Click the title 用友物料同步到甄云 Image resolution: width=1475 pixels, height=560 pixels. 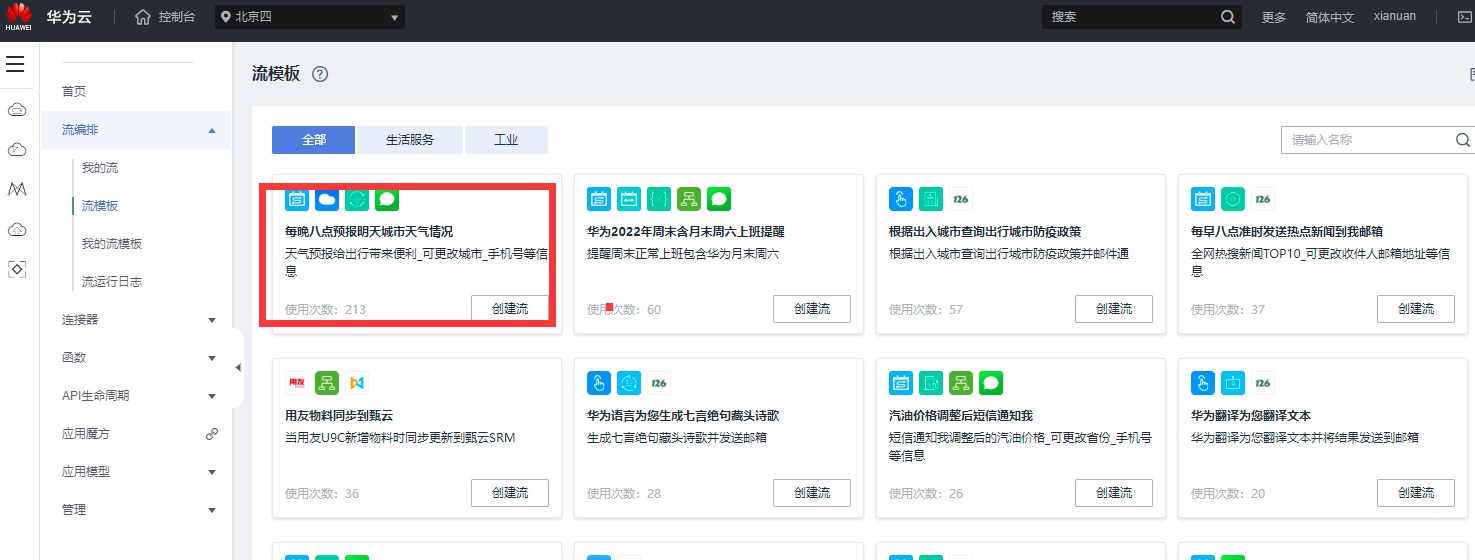[x=339, y=416]
